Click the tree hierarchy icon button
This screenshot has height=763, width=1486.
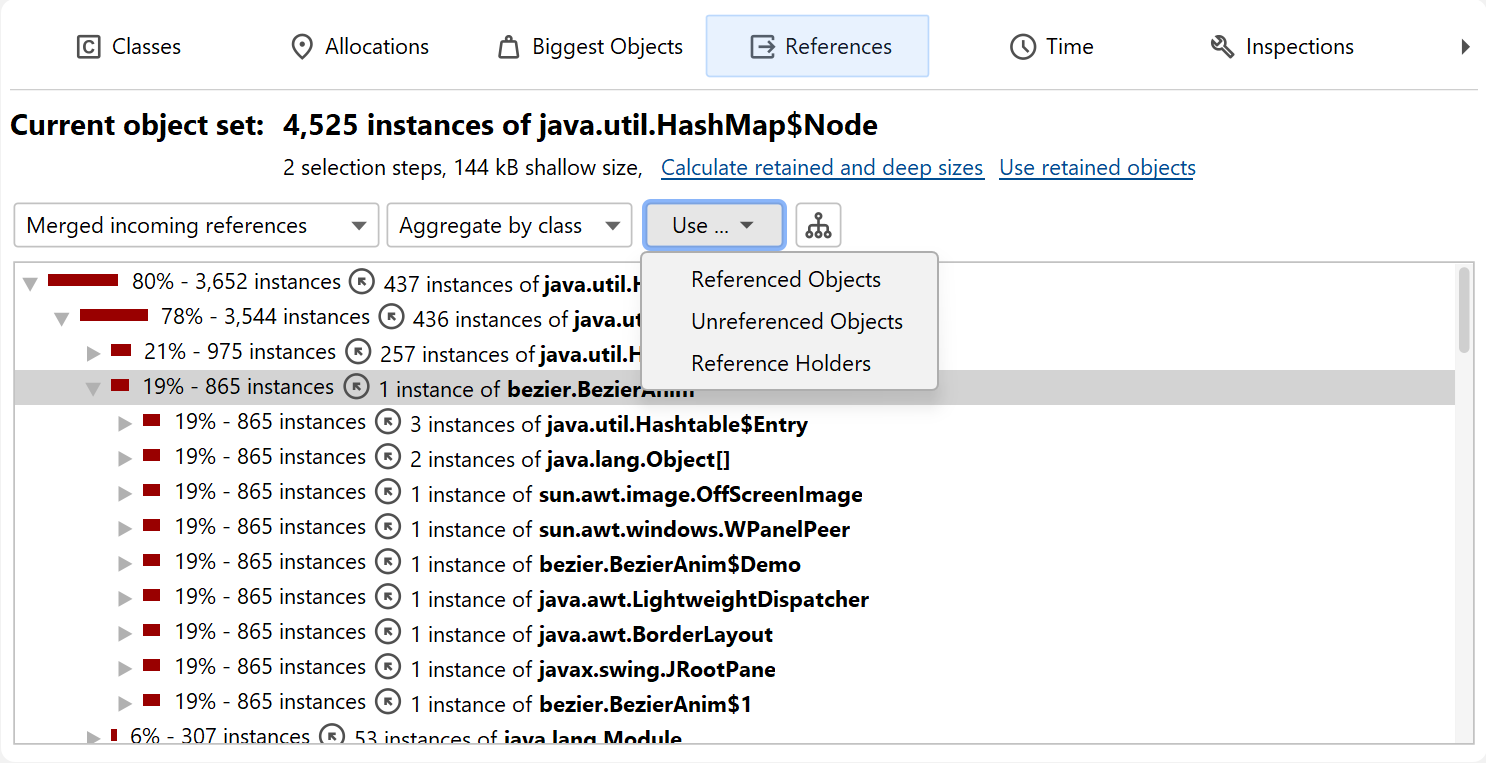point(818,226)
